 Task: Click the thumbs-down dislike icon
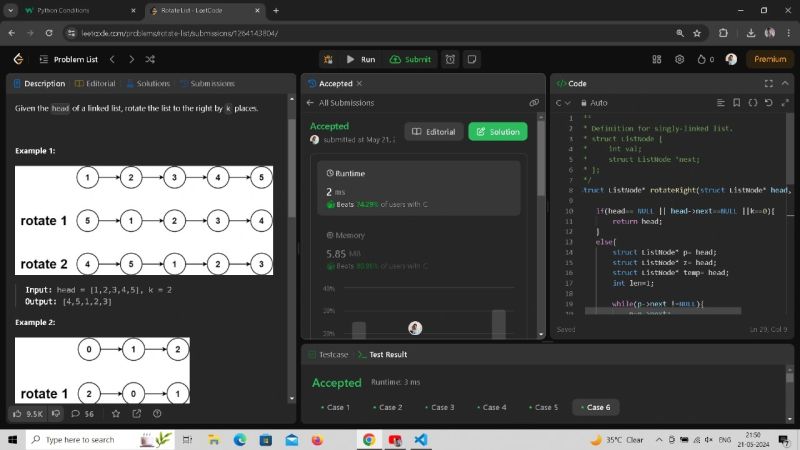(56, 413)
